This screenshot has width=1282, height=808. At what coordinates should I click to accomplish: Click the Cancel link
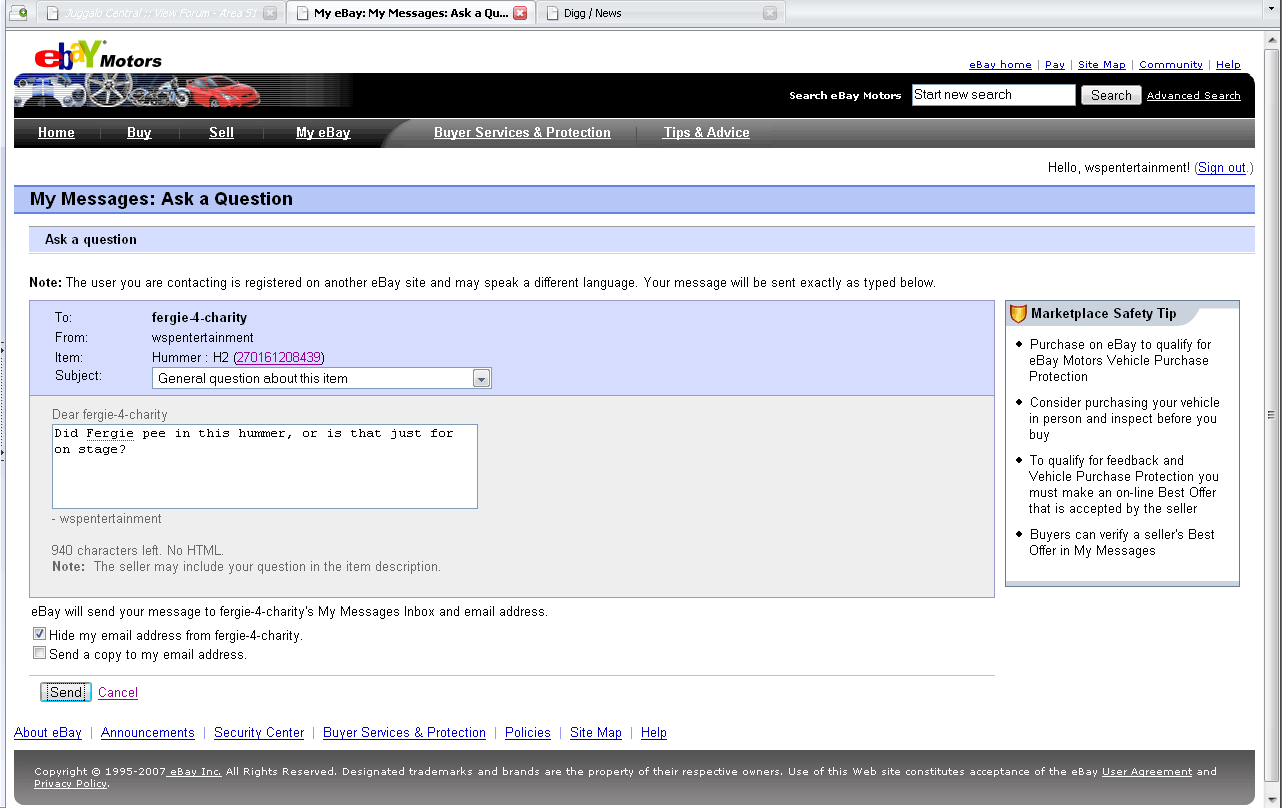(x=118, y=692)
